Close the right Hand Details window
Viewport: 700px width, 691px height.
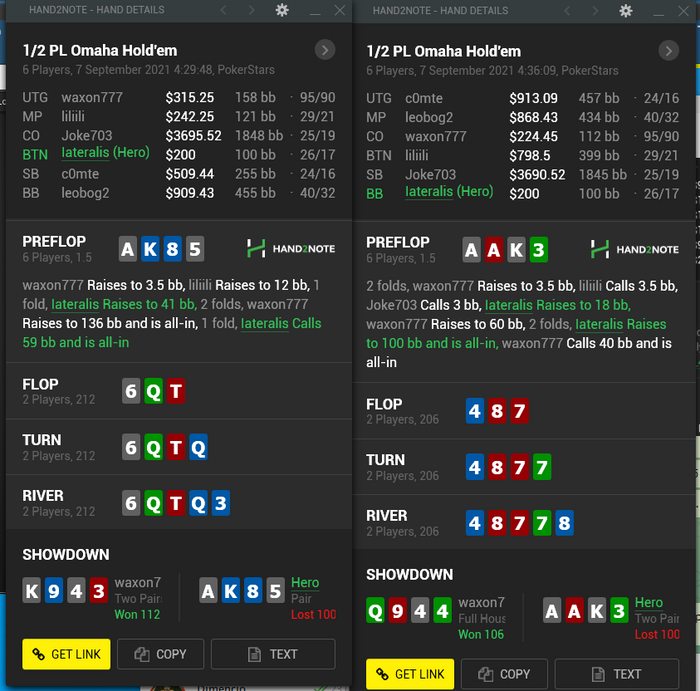click(683, 11)
